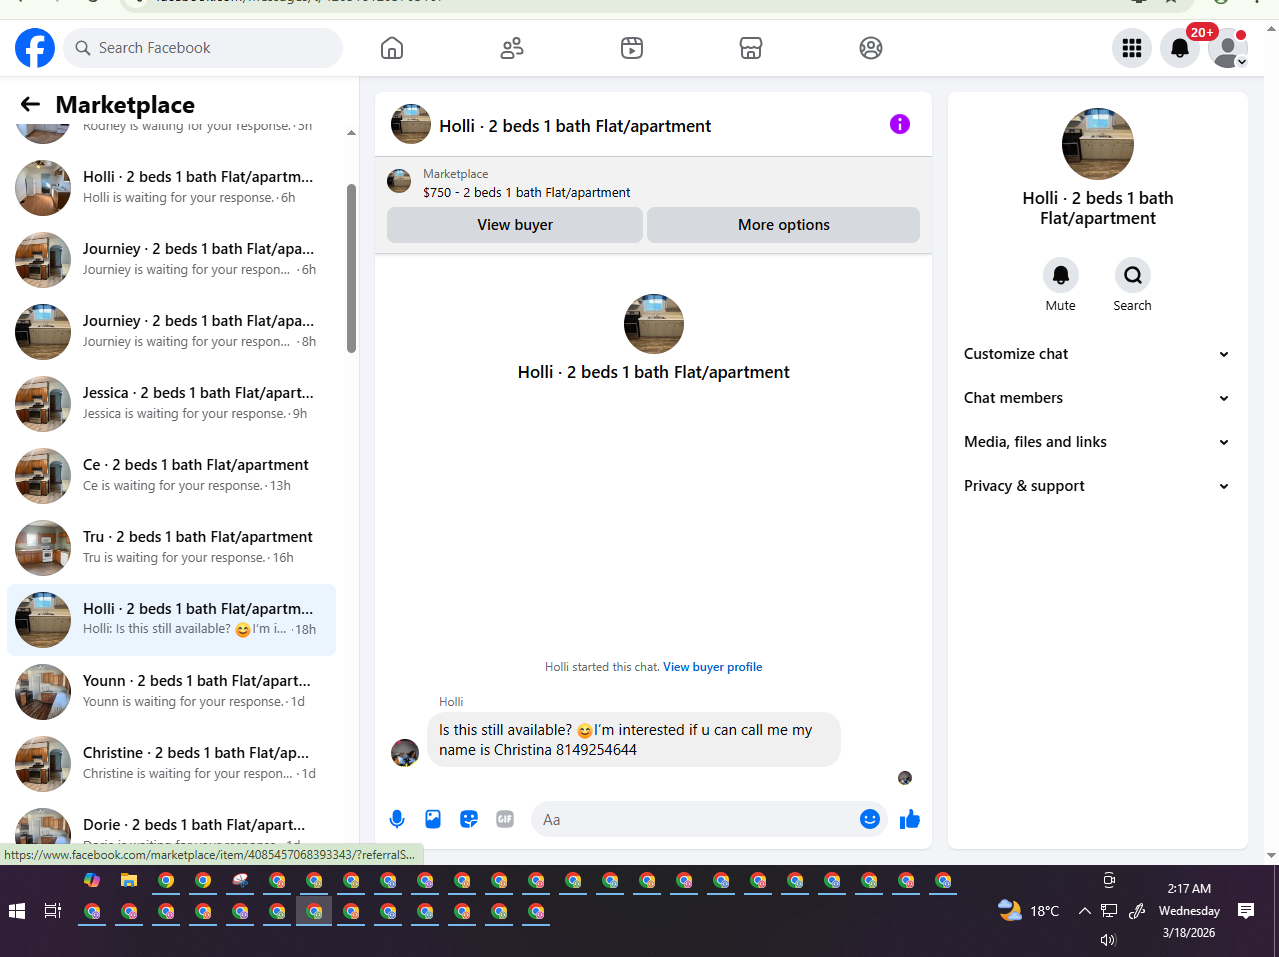Click the back arrow beside Marketplace

(x=30, y=104)
